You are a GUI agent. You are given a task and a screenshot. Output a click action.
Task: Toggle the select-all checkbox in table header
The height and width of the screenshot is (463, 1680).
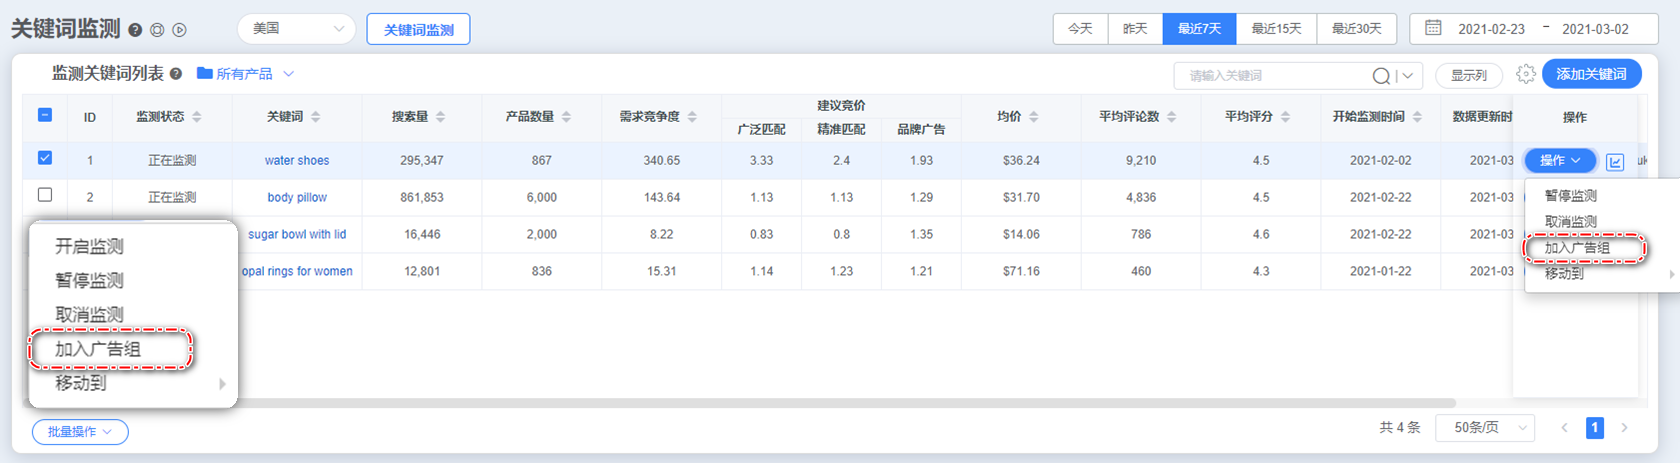tap(45, 115)
